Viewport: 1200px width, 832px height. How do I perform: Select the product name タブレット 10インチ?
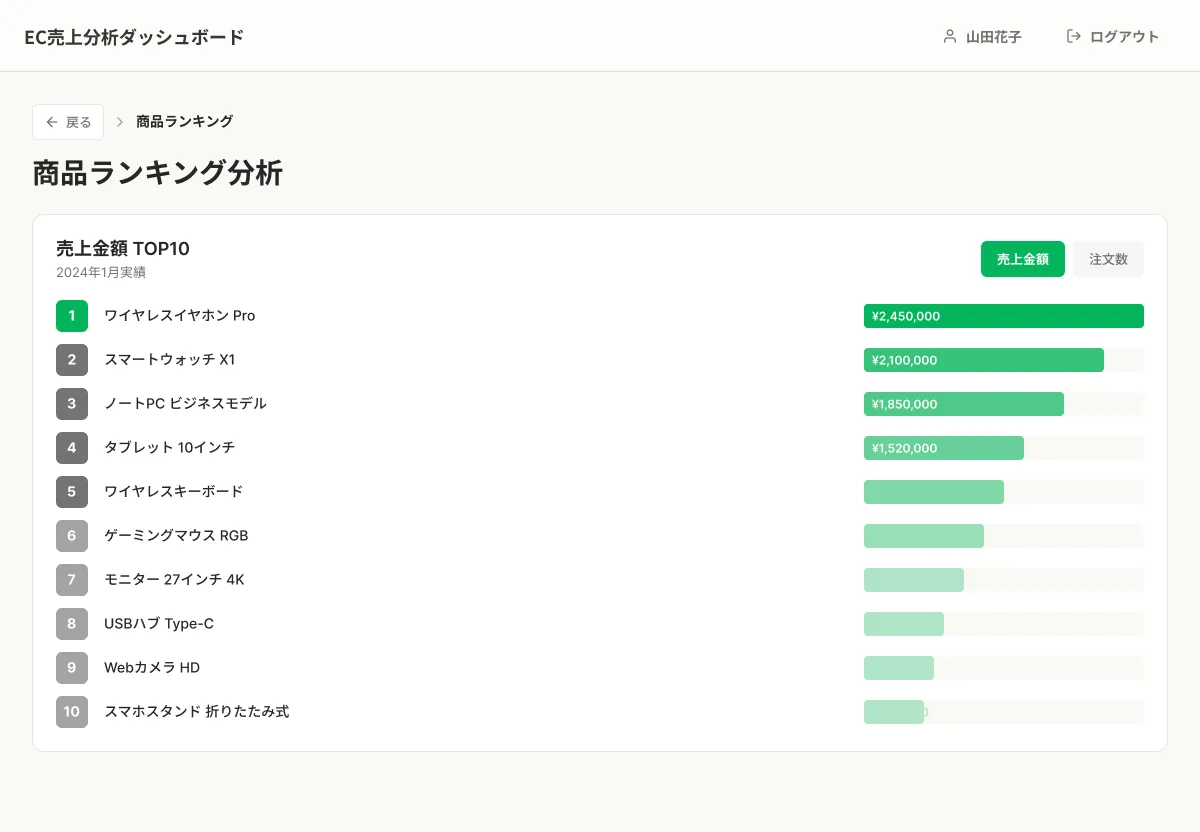169,448
